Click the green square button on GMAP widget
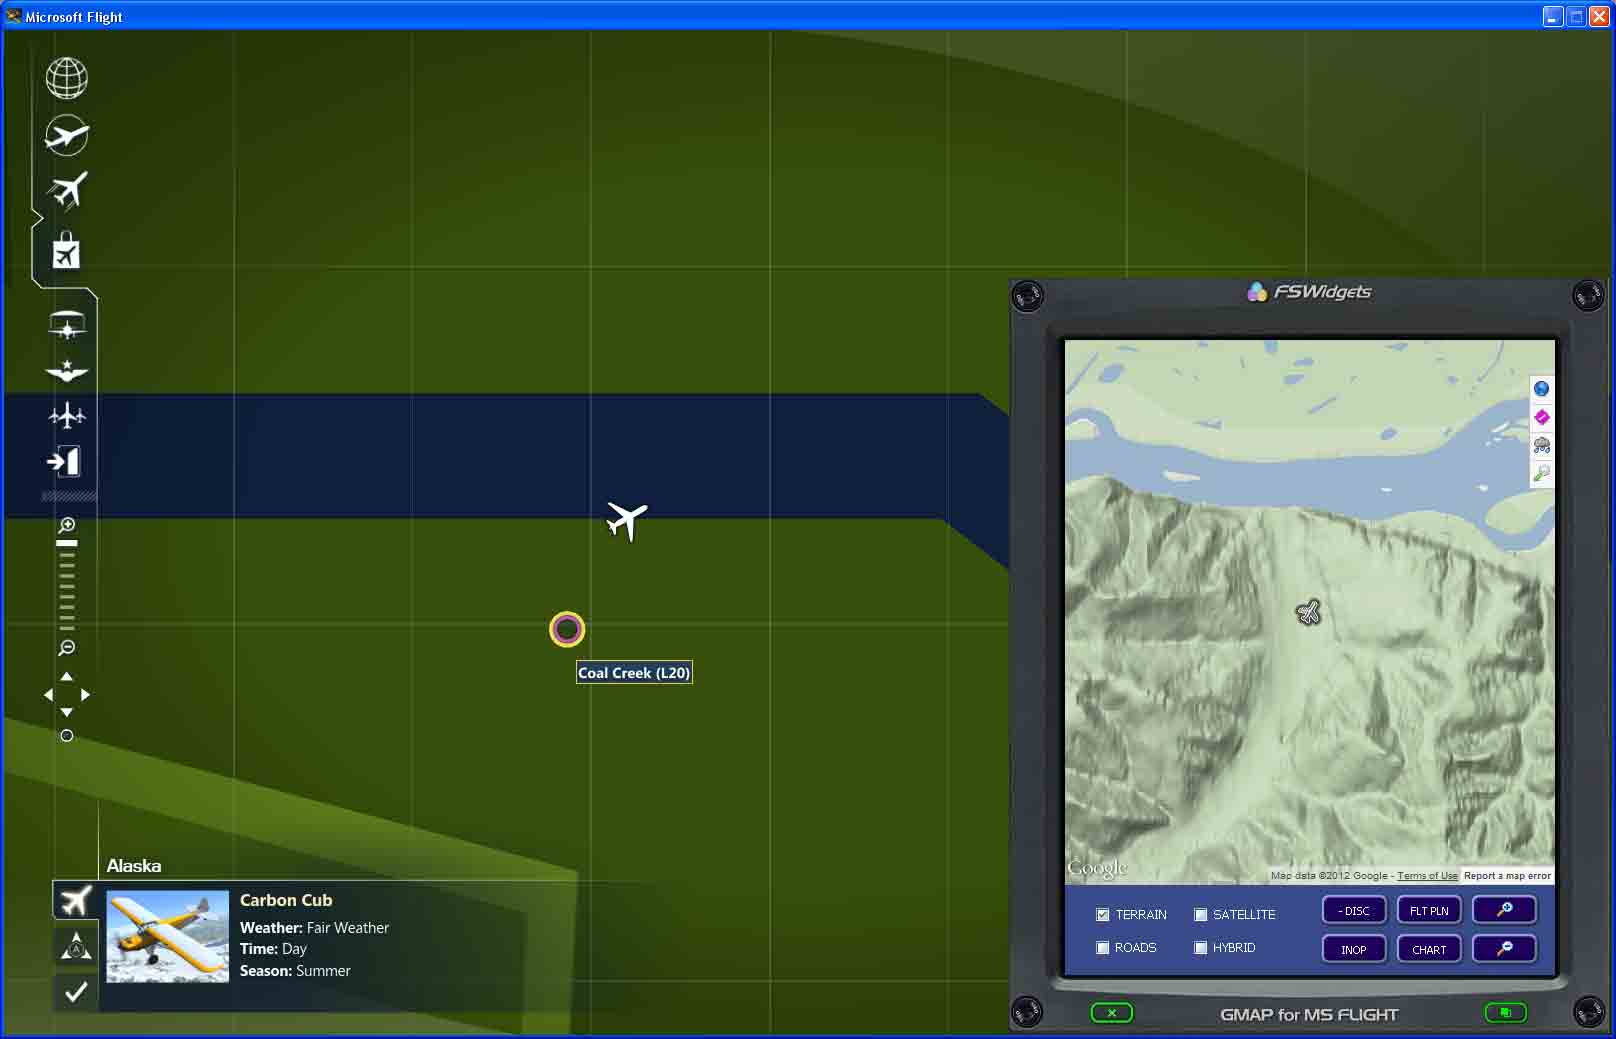 point(1505,1013)
